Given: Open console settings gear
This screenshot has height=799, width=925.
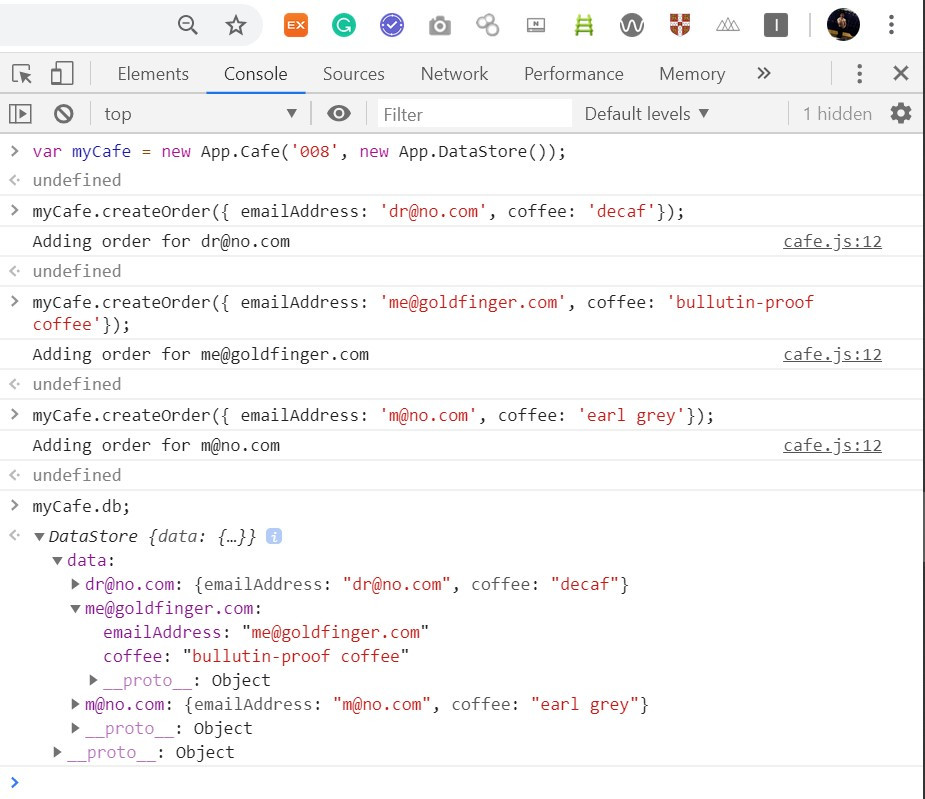Looking at the screenshot, I should tap(901, 113).
